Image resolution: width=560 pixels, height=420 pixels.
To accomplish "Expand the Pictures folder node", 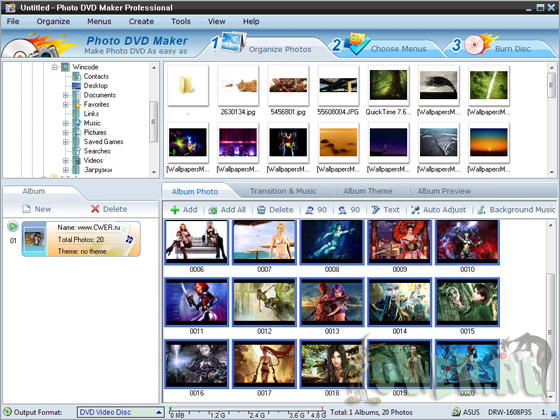I will click(x=65, y=132).
